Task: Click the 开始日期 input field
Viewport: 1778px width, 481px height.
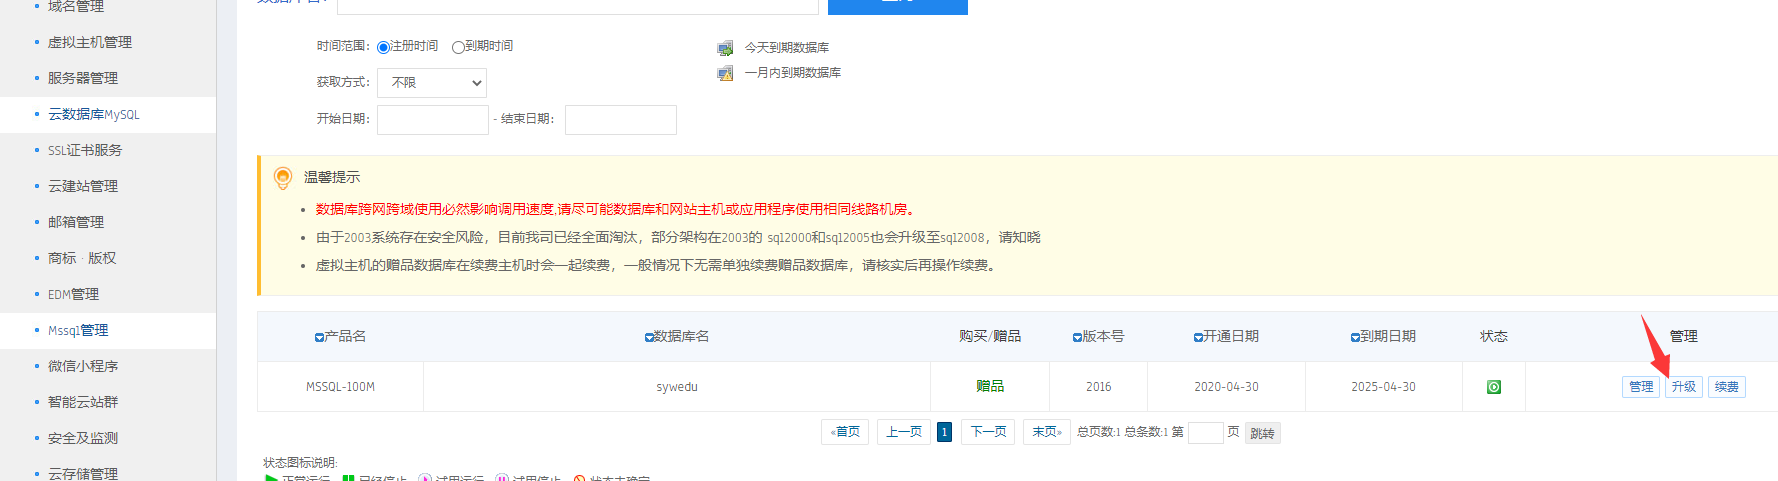Action: tap(432, 120)
